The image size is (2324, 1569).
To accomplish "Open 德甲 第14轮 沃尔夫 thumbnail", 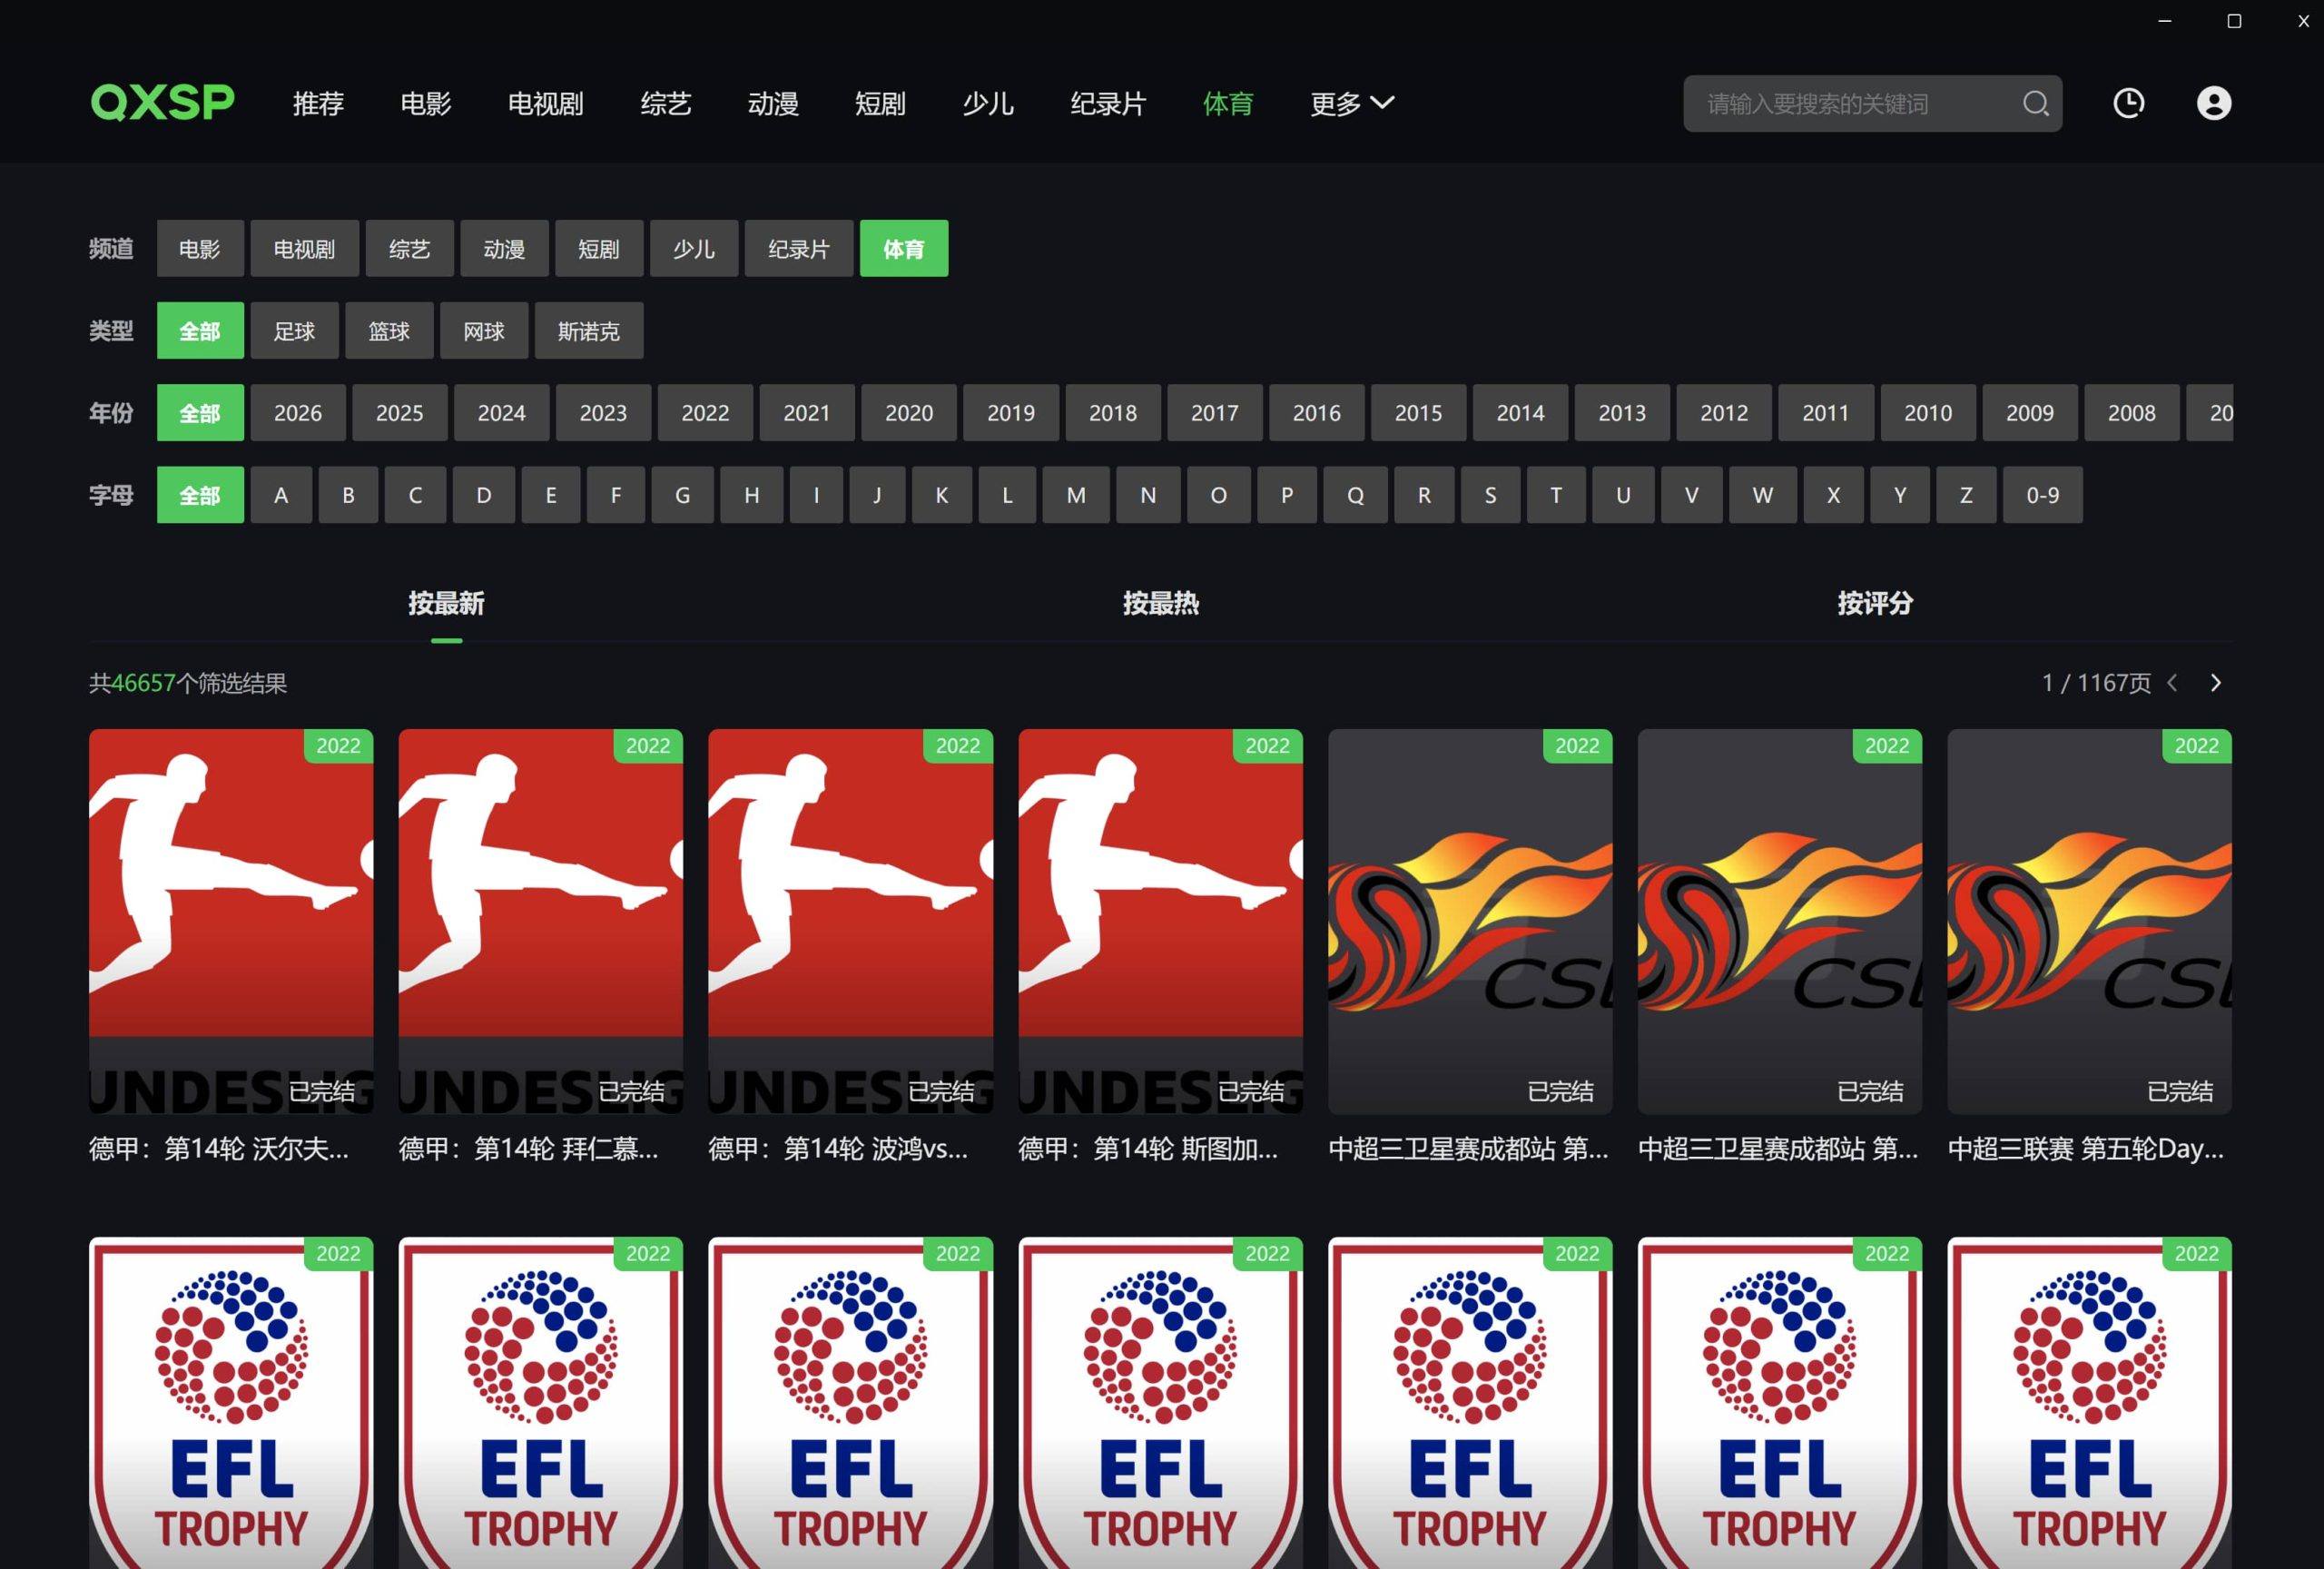I will tap(231, 922).
